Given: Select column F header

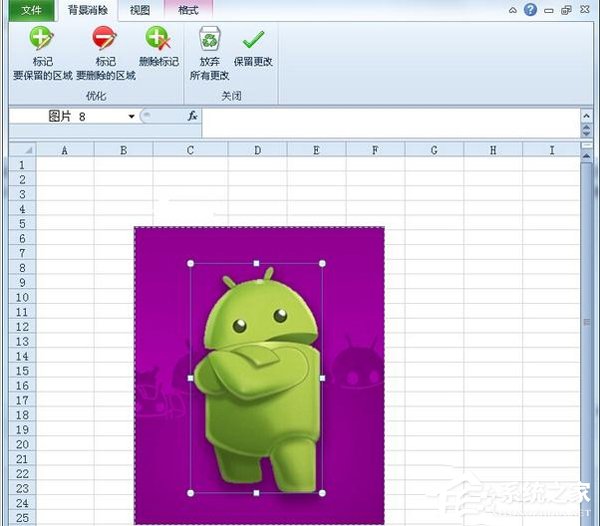Looking at the screenshot, I should pyautogui.click(x=375, y=150).
